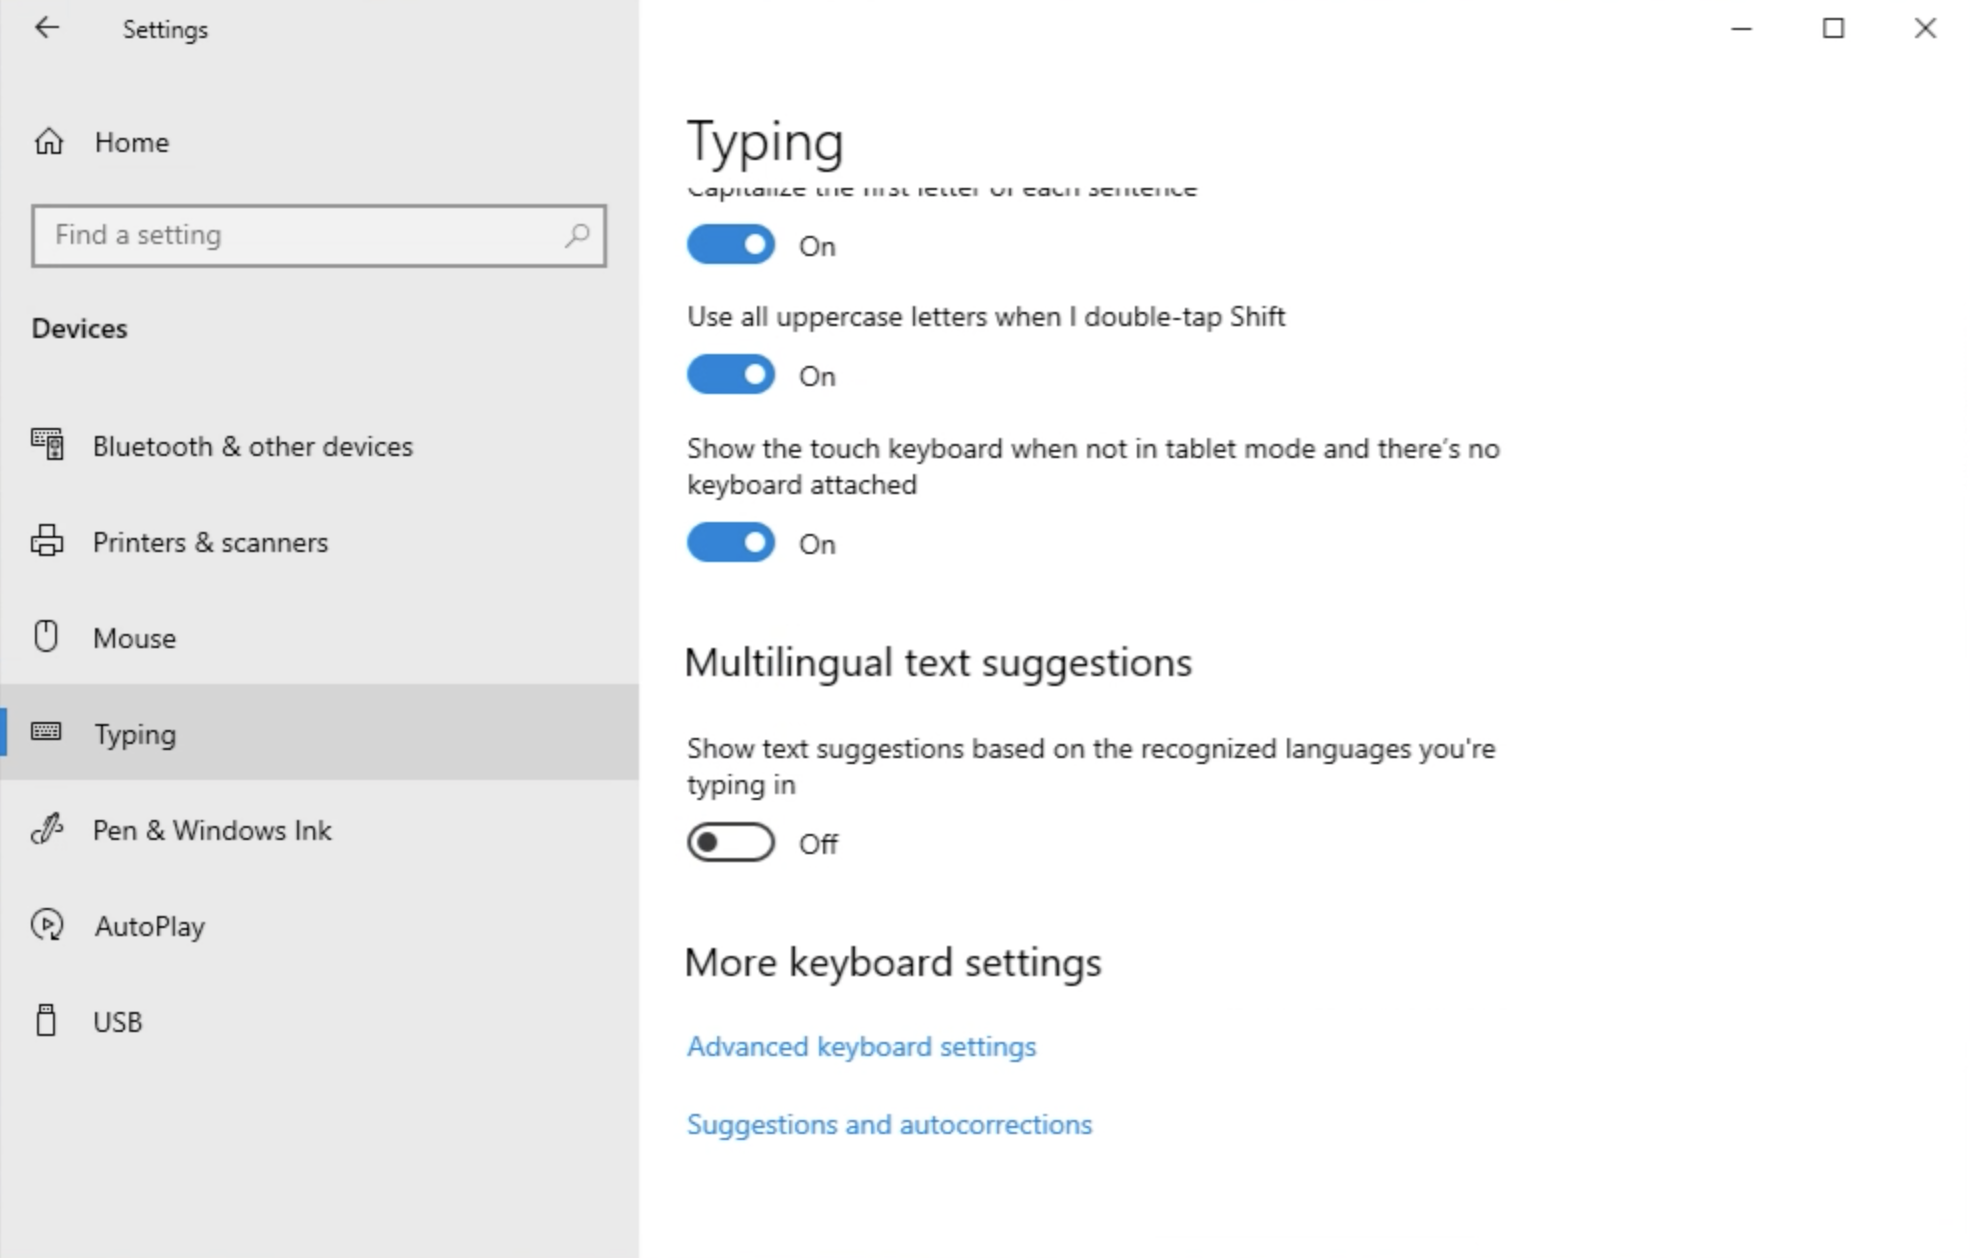Click the search magnifier in Find a setting
This screenshot has width=1970, height=1258.
[x=576, y=235]
